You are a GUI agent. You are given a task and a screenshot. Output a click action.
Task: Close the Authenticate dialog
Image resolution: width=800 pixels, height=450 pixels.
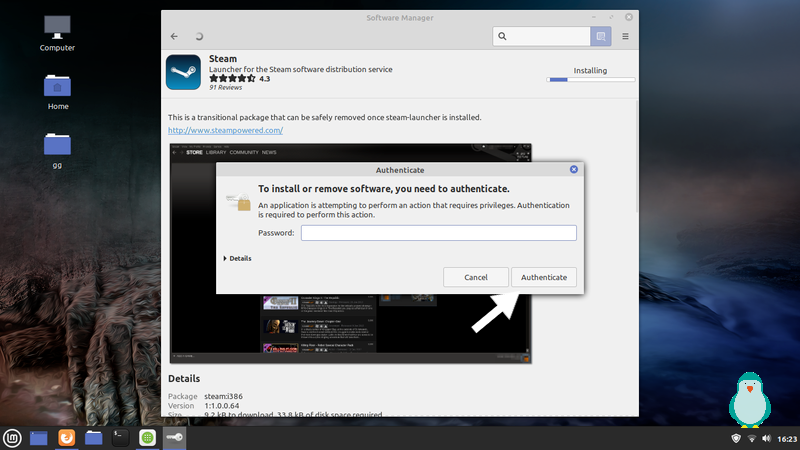[573, 169]
